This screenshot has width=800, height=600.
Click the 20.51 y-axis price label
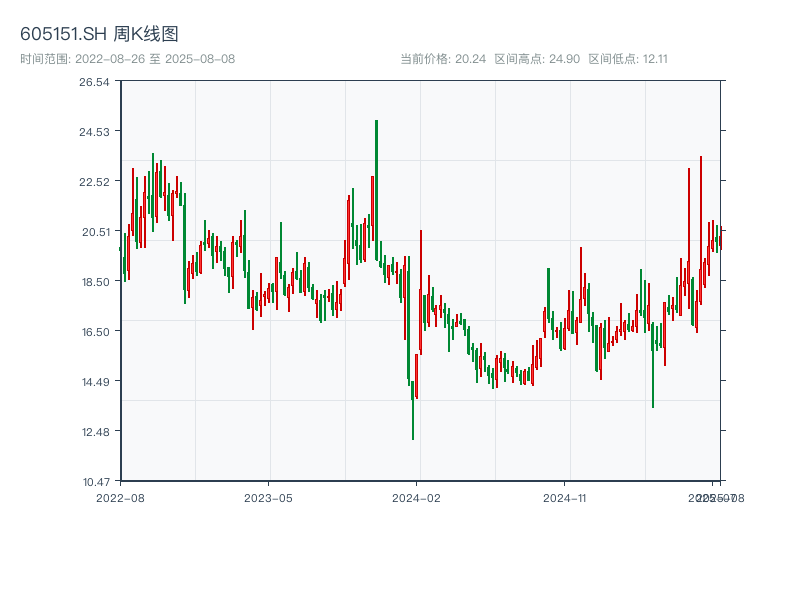[x=94, y=232]
